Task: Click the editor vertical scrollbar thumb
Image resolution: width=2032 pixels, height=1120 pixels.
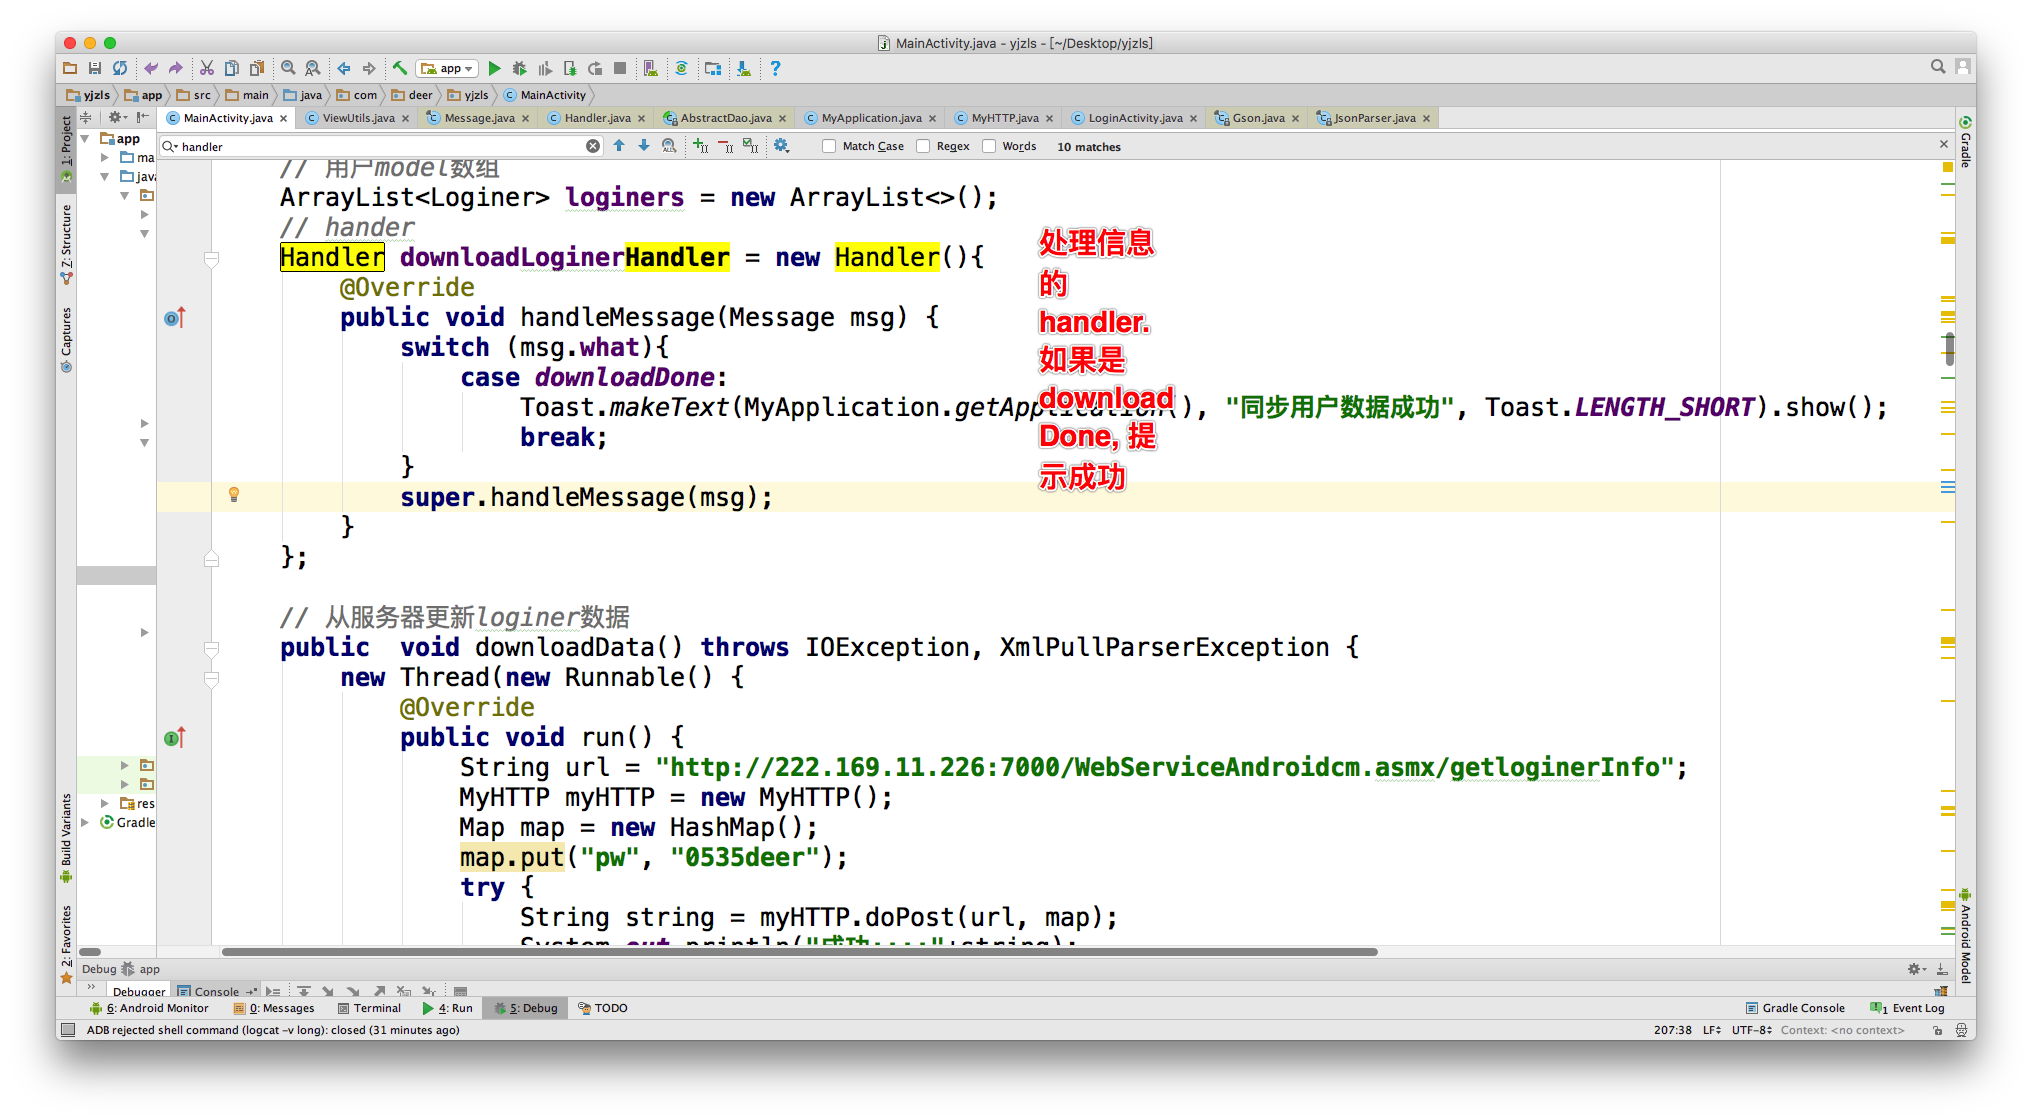Action: point(1949,347)
